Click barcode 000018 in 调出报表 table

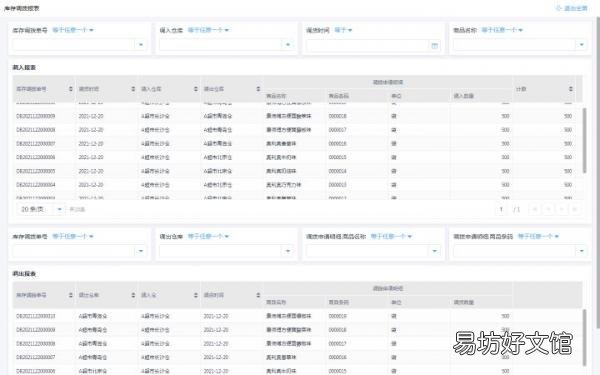coord(338,330)
